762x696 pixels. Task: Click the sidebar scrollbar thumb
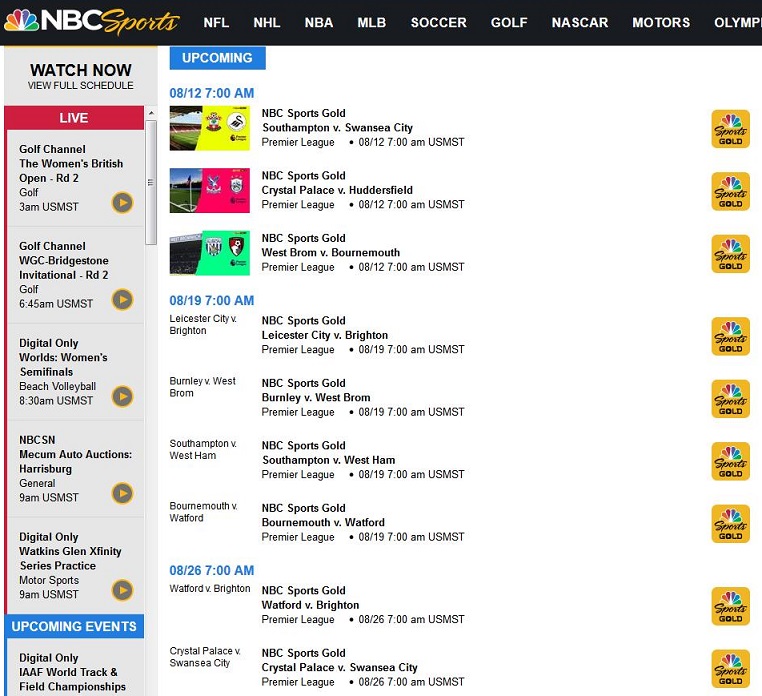(x=151, y=182)
